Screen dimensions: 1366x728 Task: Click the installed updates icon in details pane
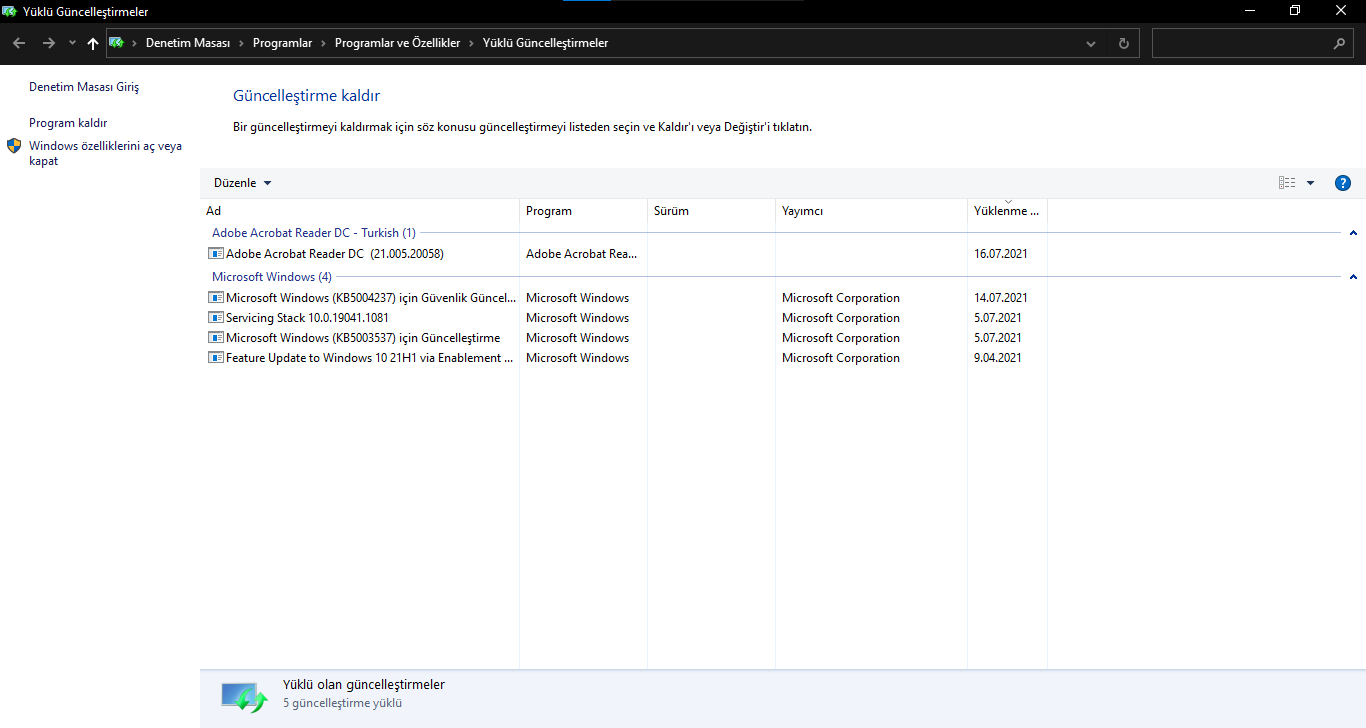click(244, 696)
